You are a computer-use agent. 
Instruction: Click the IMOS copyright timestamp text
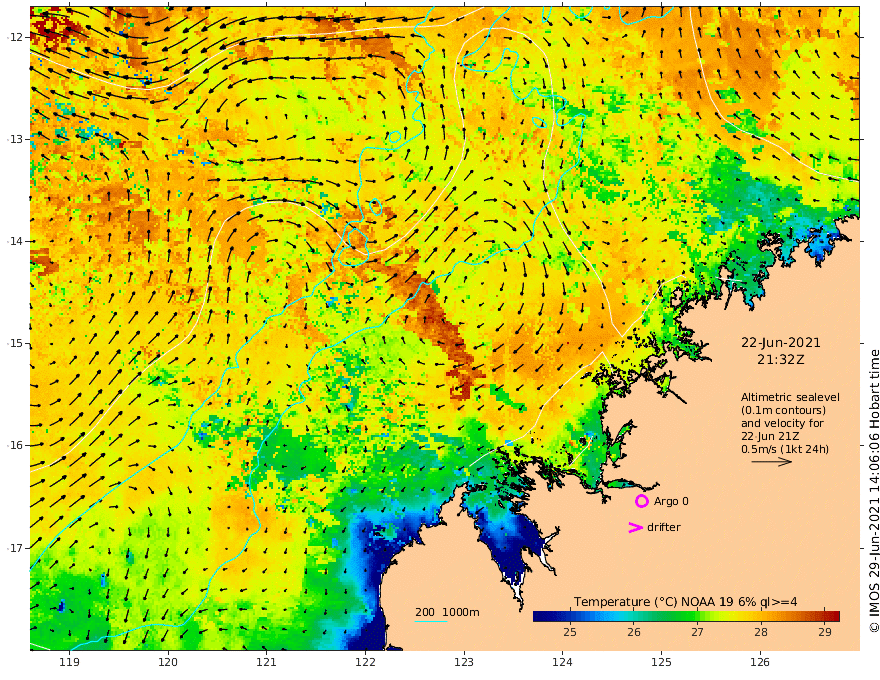click(874, 491)
